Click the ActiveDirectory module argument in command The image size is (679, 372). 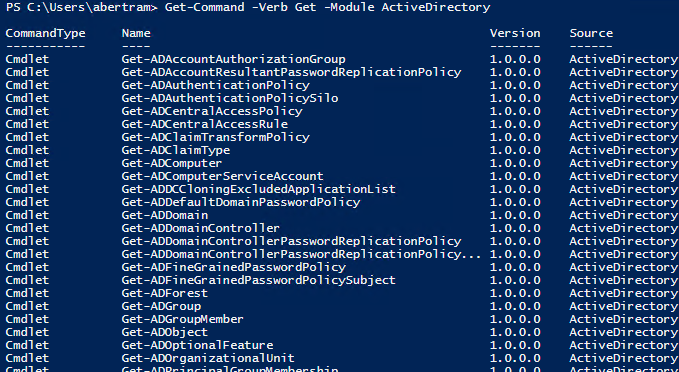(x=436, y=7)
